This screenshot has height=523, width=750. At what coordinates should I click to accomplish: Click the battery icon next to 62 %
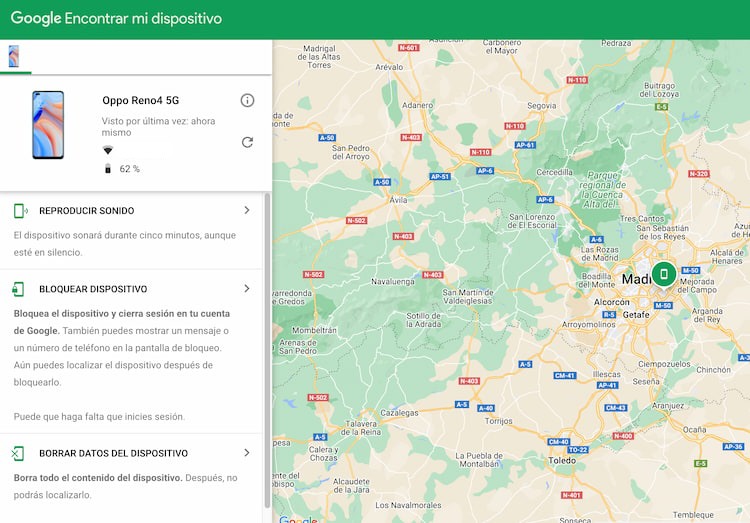point(108,168)
